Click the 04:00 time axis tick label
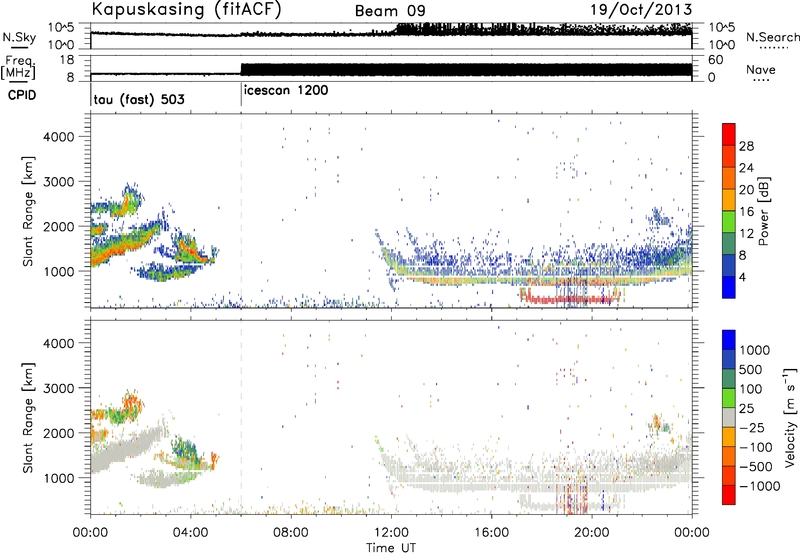Image resolution: width=800 pixels, height=554 pixels. point(190,533)
